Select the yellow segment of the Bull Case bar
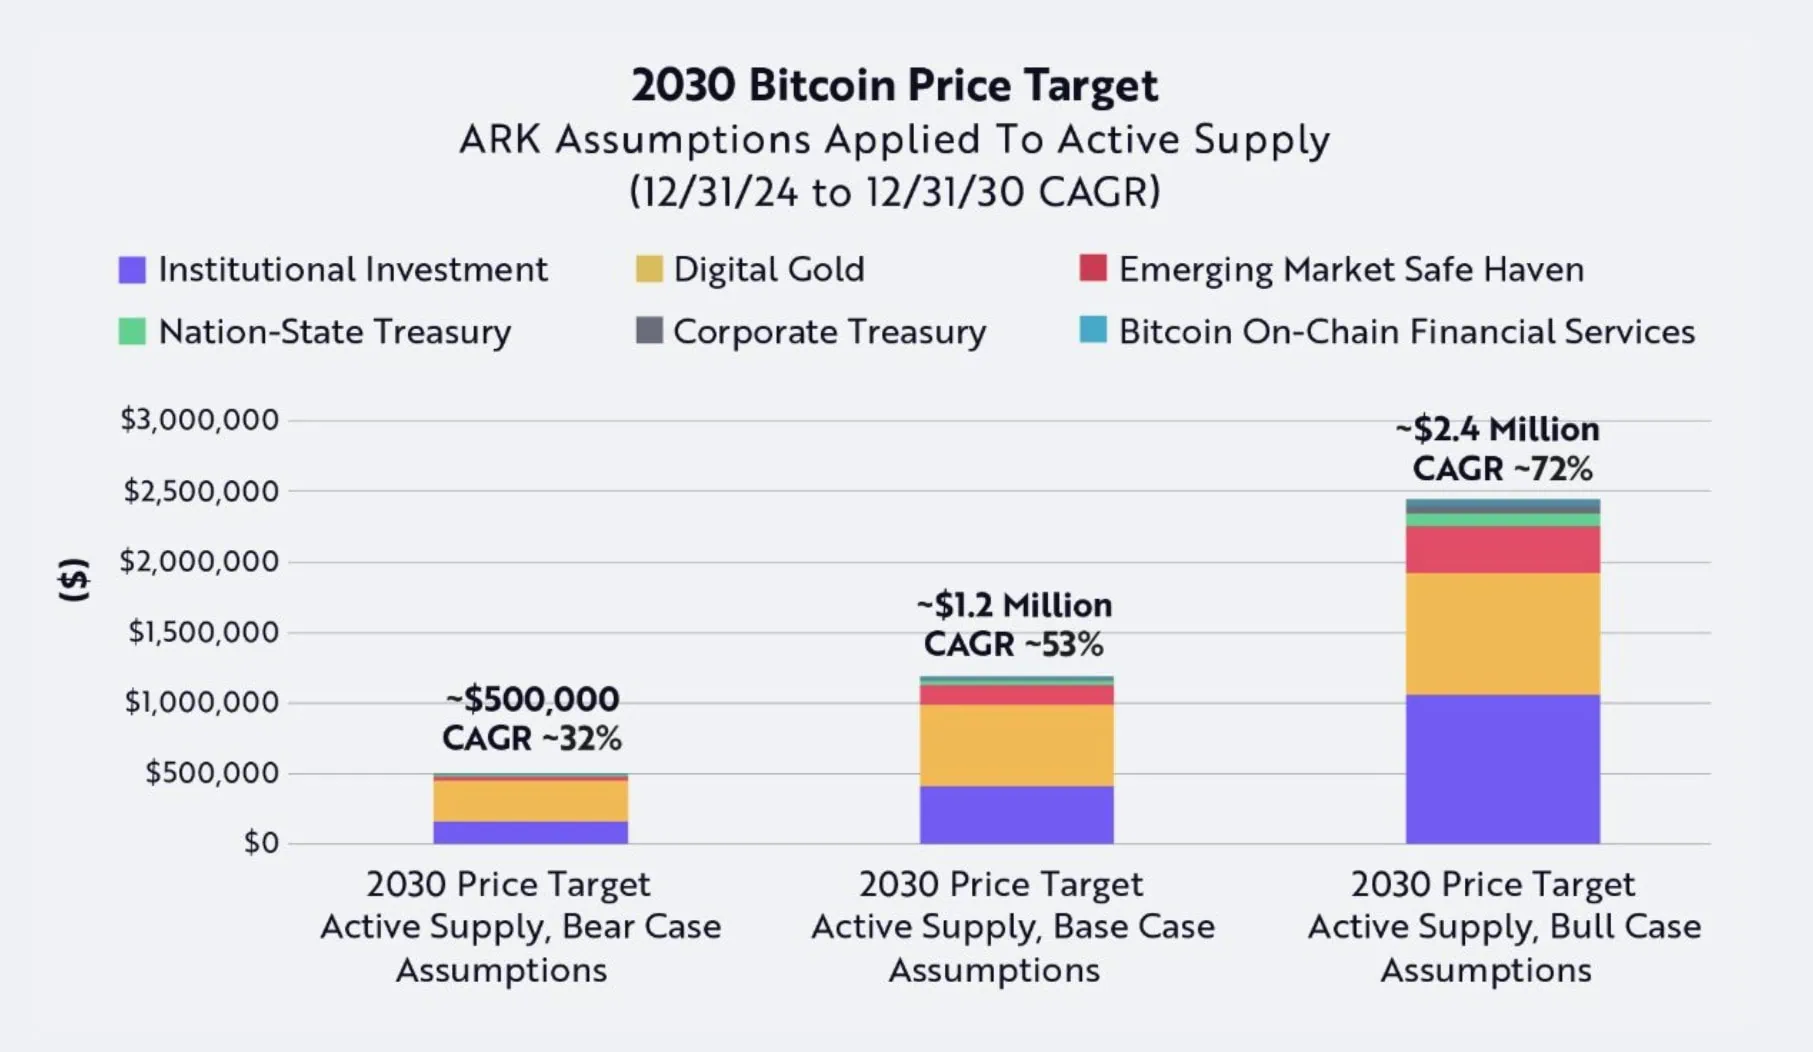This screenshot has height=1052, width=1813. click(1502, 633)
